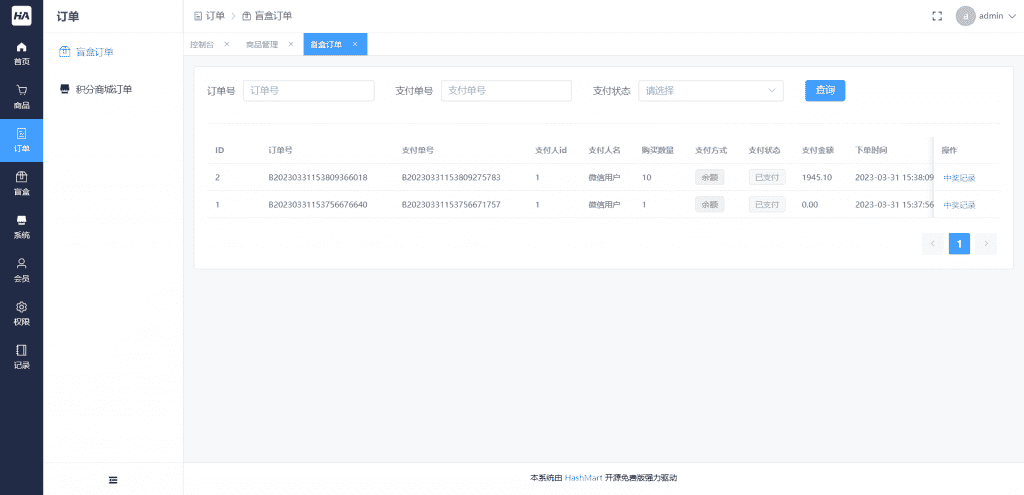
Task: Open 权限 permissions gear icon
Action: (x=21, y=313)
